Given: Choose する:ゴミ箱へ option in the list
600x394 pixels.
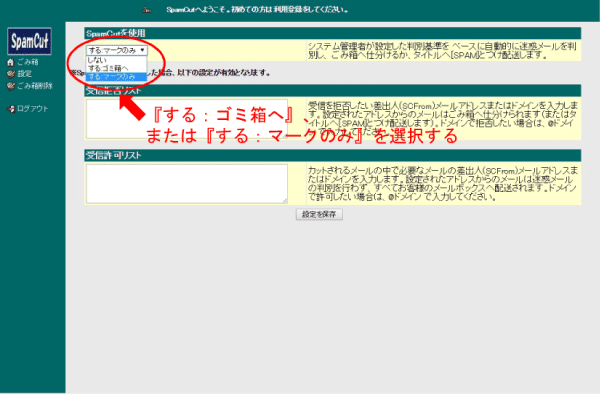Looking at the screenshot, I should point(116,68).
